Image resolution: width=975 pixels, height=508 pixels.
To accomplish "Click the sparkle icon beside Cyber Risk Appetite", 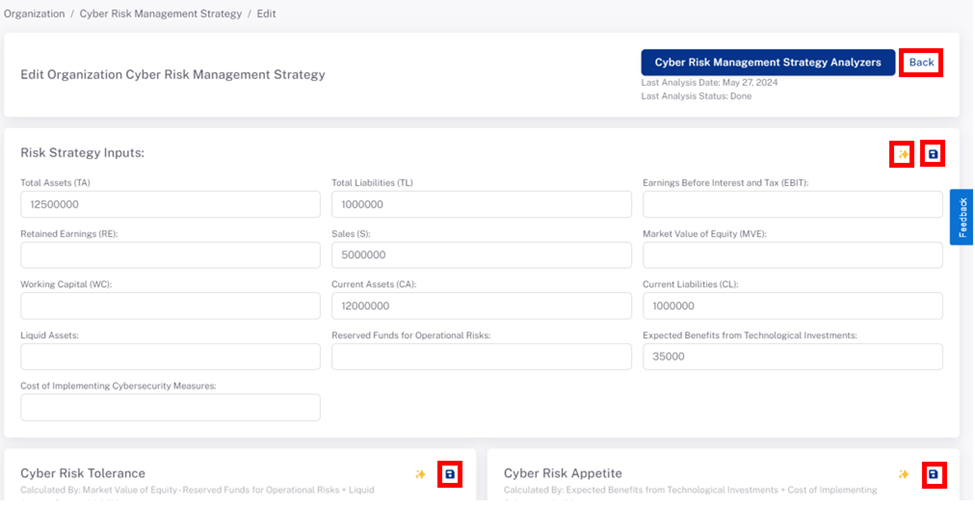I will click(903, 474).
